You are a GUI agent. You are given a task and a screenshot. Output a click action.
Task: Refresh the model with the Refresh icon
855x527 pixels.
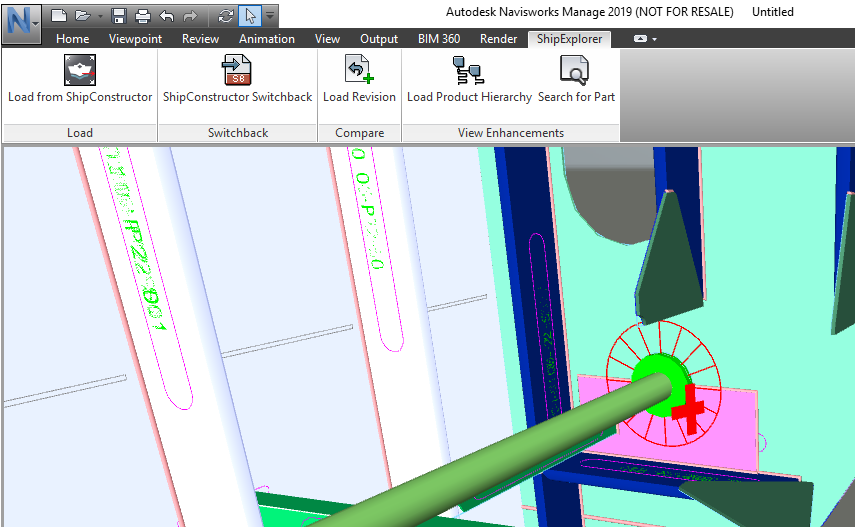click(225, 16)
